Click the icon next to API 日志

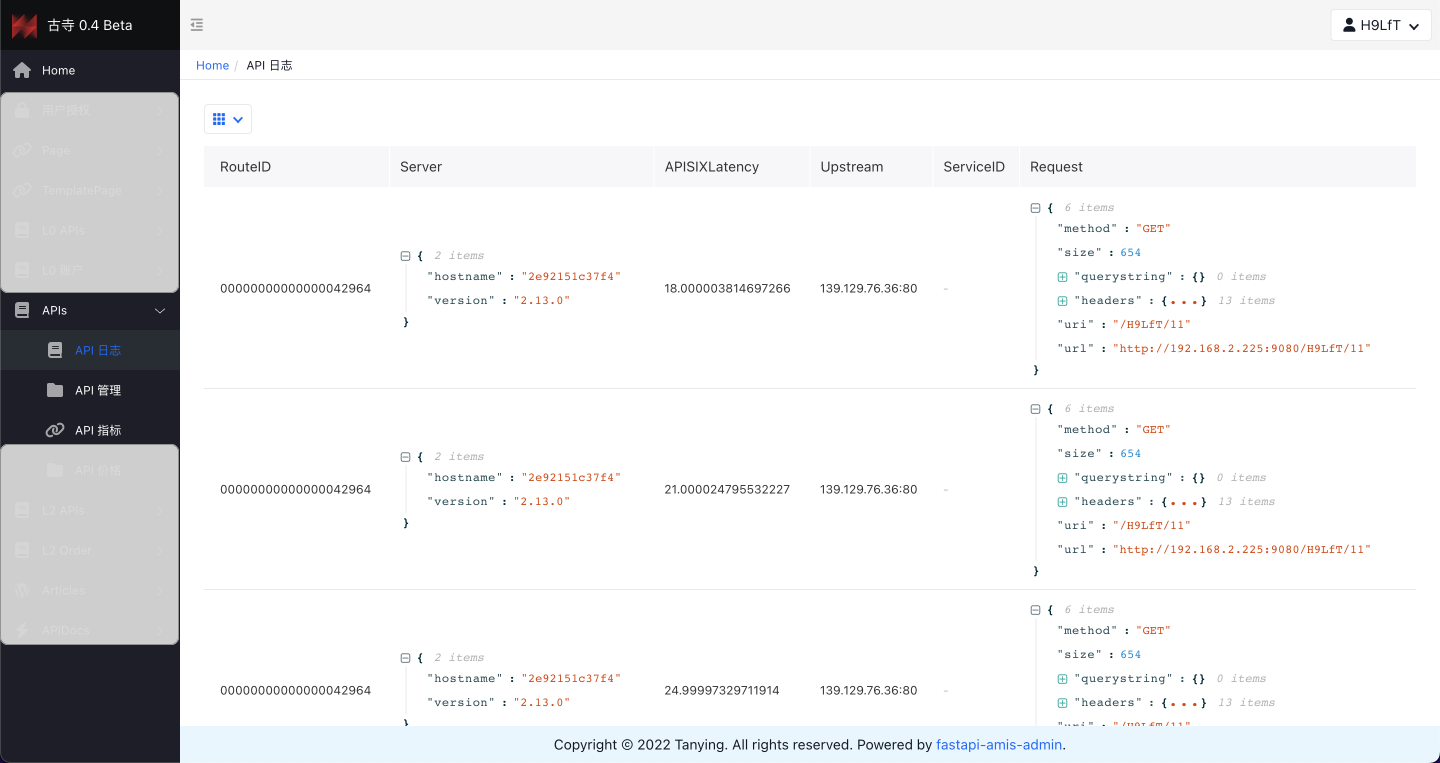point(56,350)
